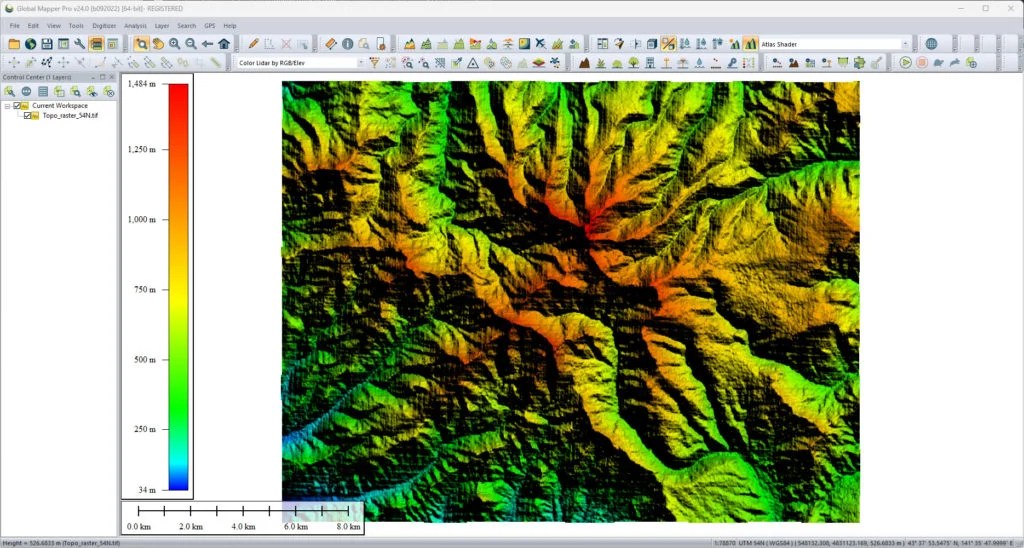Click the puzzle piece extension icon
Screen dimensions: 1024x548
click(859, 63)
